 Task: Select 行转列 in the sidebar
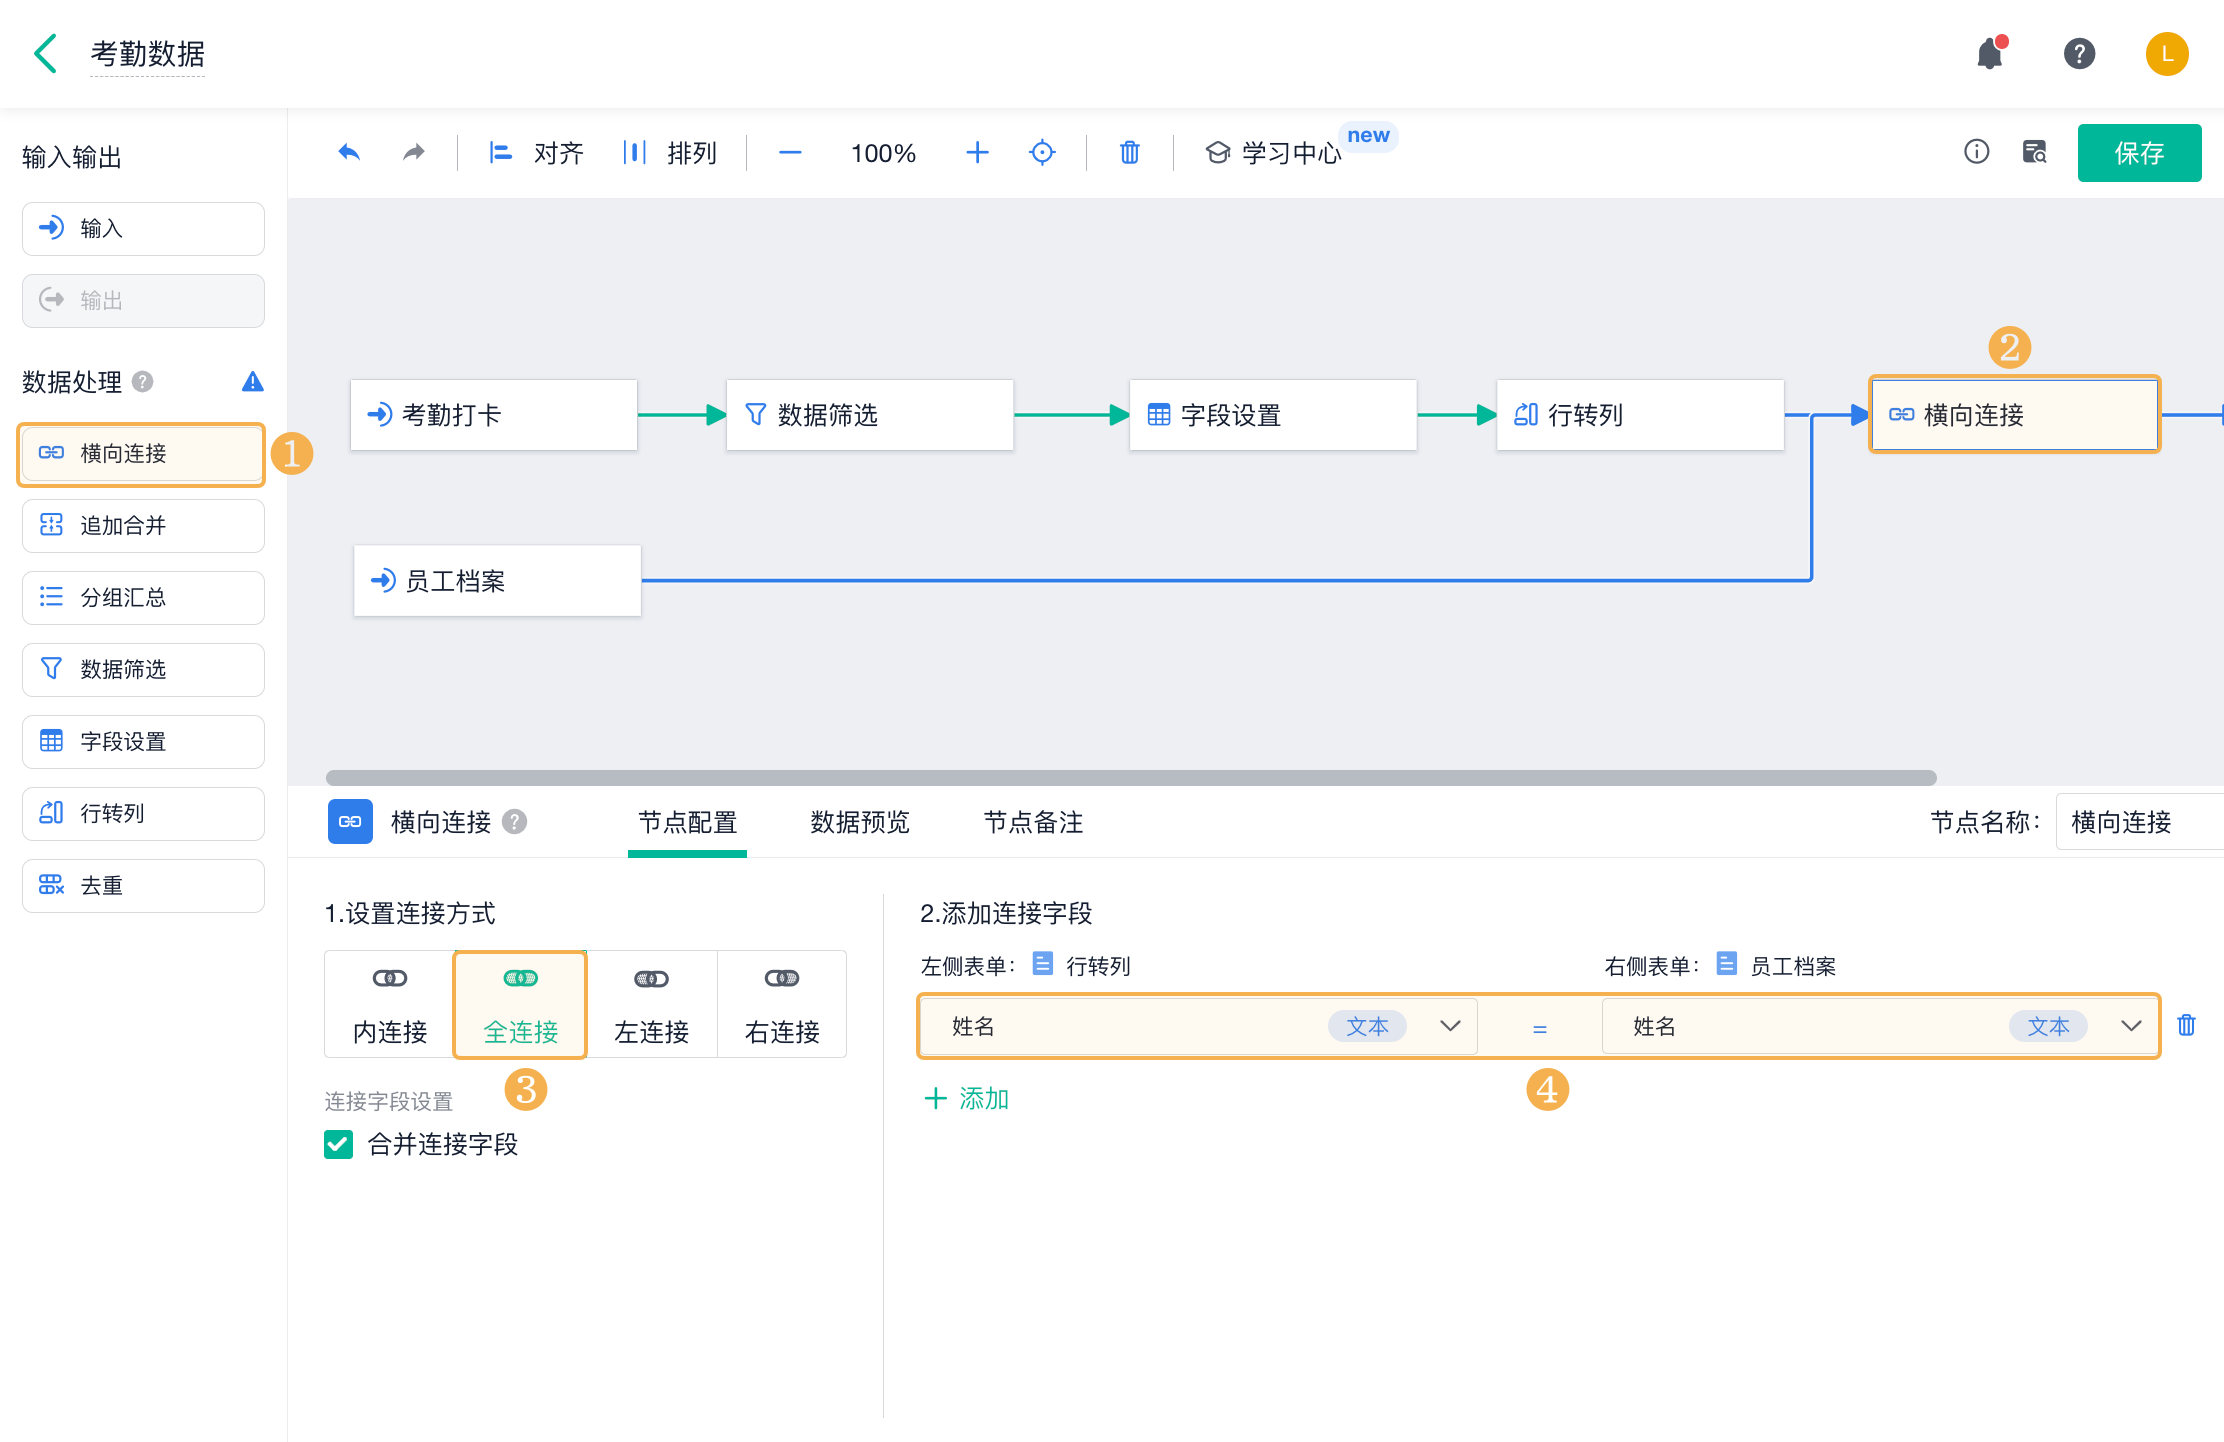pyautogui.click(x=143, y=814)
